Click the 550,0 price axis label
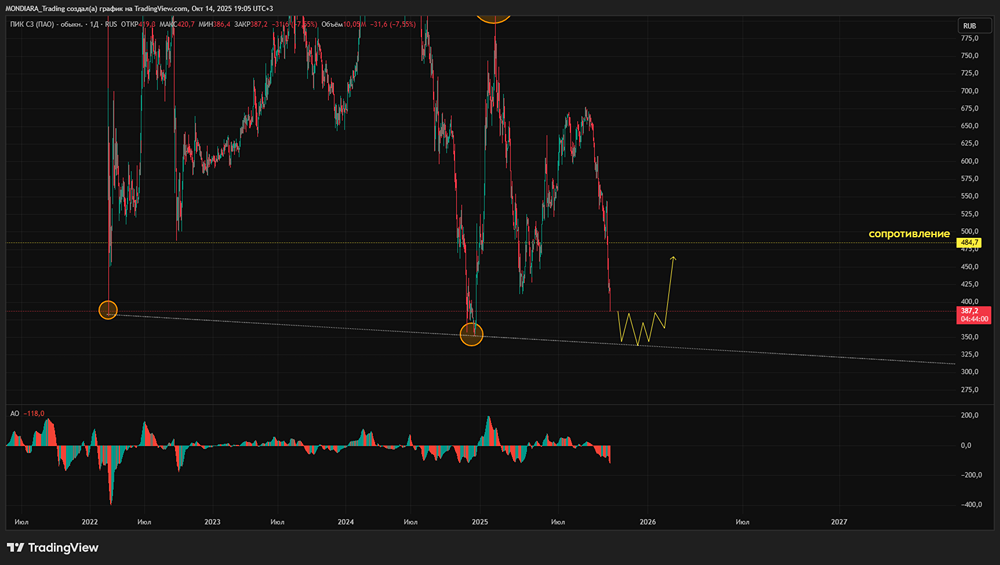The height and width of the screenshot is (565, 1000). tap(969, 196)
